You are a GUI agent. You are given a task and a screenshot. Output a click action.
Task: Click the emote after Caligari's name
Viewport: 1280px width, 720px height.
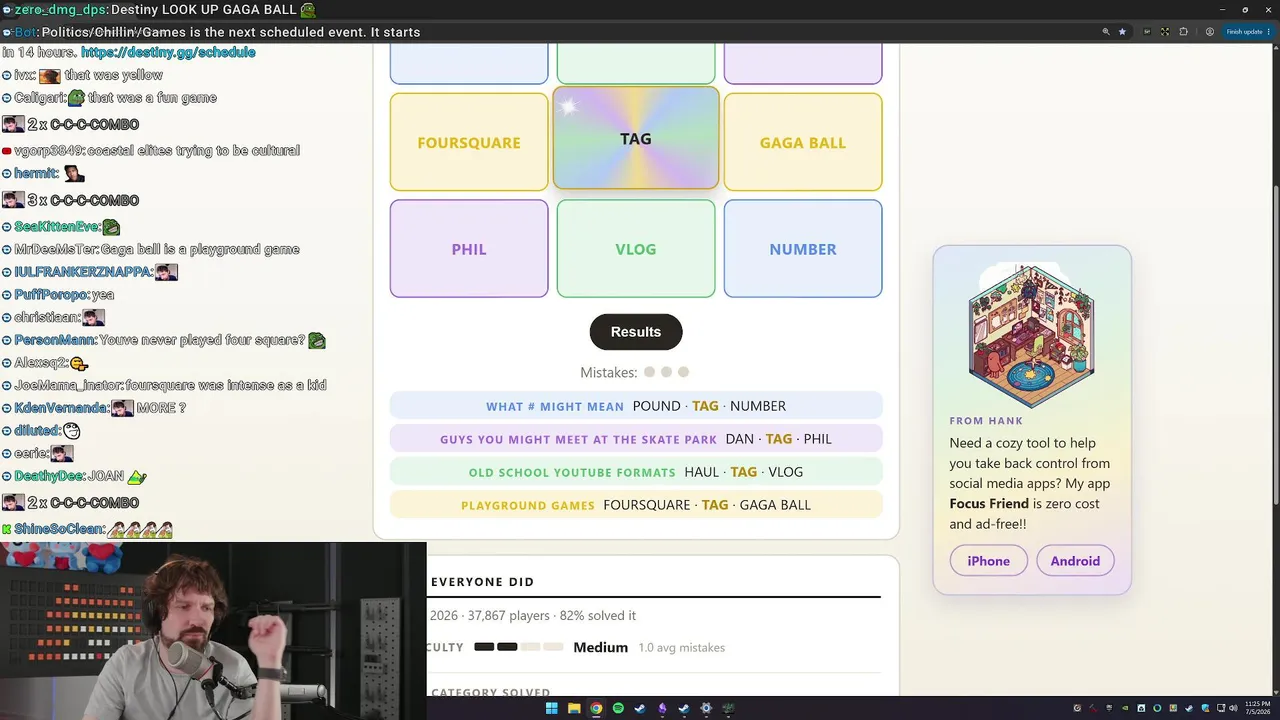click(76, 98)
